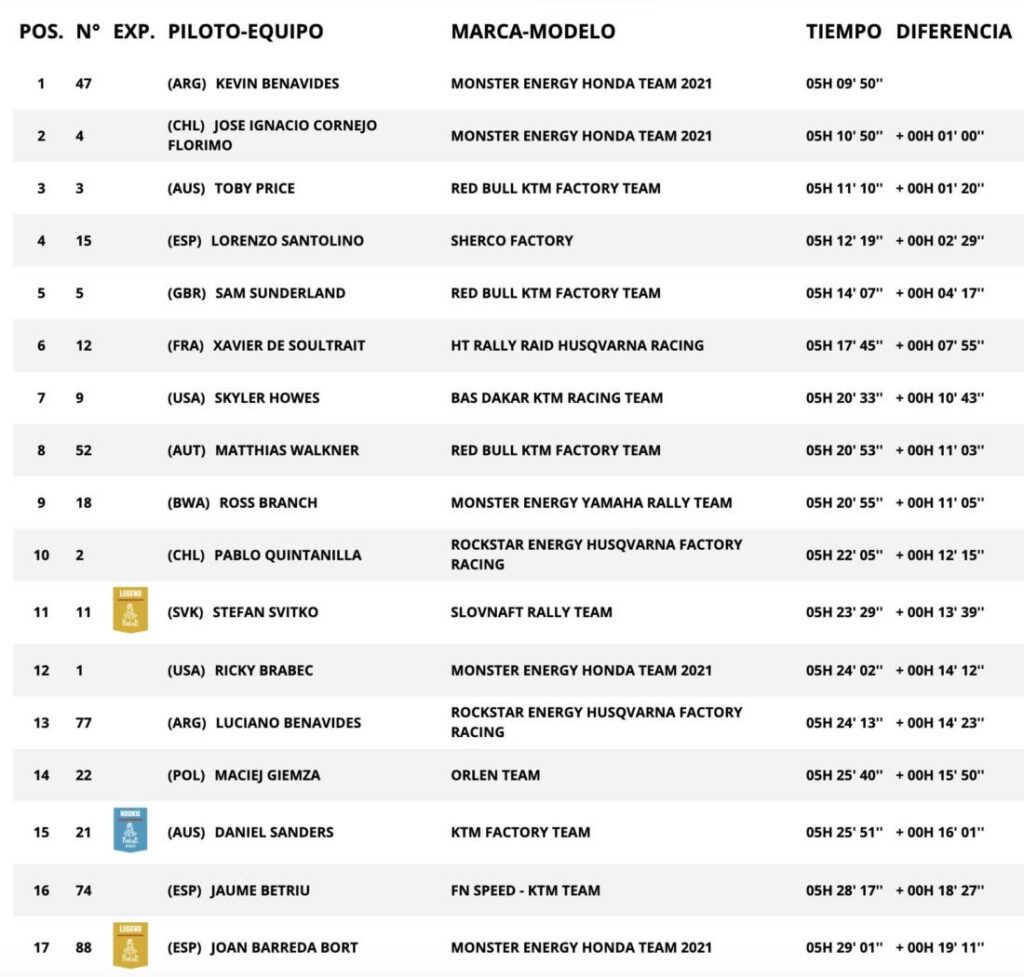This screenshot has height=977, width=1024.
Task: Select Xavier de Soultrait's name
Action: tap(289, 345)
